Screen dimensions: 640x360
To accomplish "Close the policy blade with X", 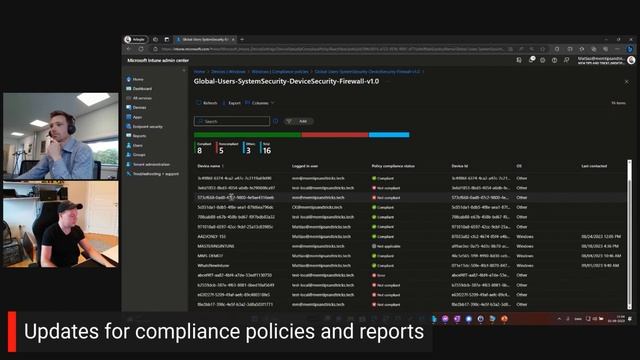I will coord(627,82).
